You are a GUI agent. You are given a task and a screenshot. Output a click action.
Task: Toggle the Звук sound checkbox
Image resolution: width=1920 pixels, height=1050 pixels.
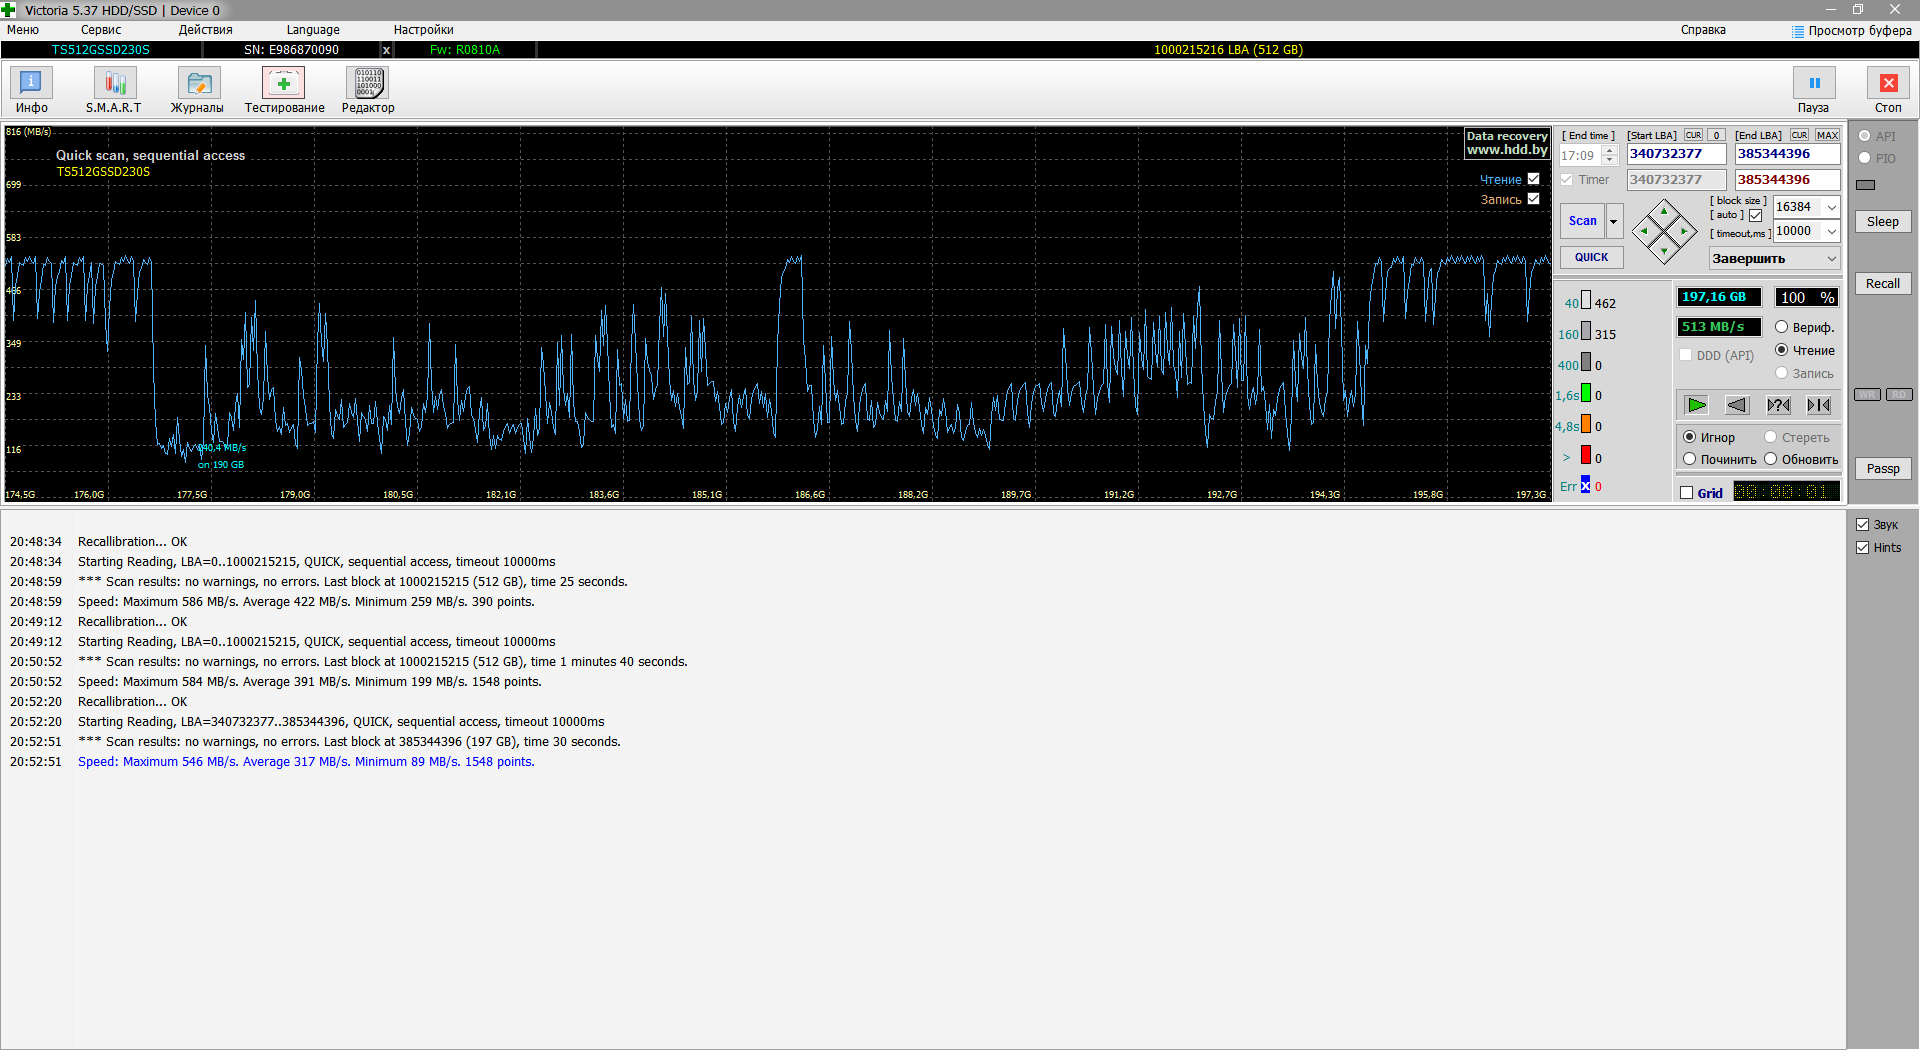(1862, 525)
